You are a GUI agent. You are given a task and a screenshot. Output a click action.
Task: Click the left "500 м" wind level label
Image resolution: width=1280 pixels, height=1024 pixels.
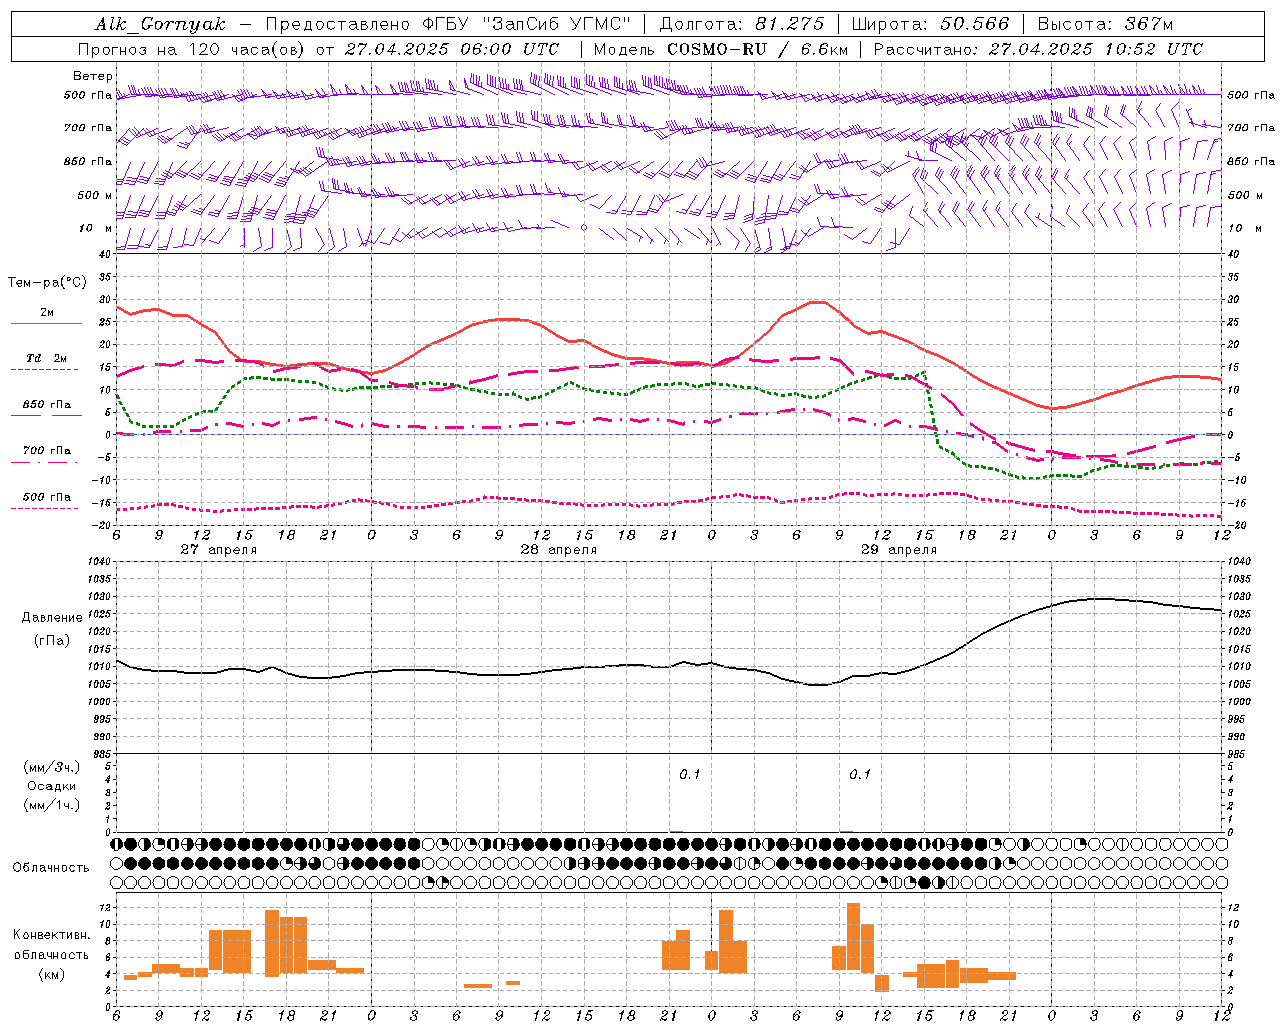click(95, 195)
